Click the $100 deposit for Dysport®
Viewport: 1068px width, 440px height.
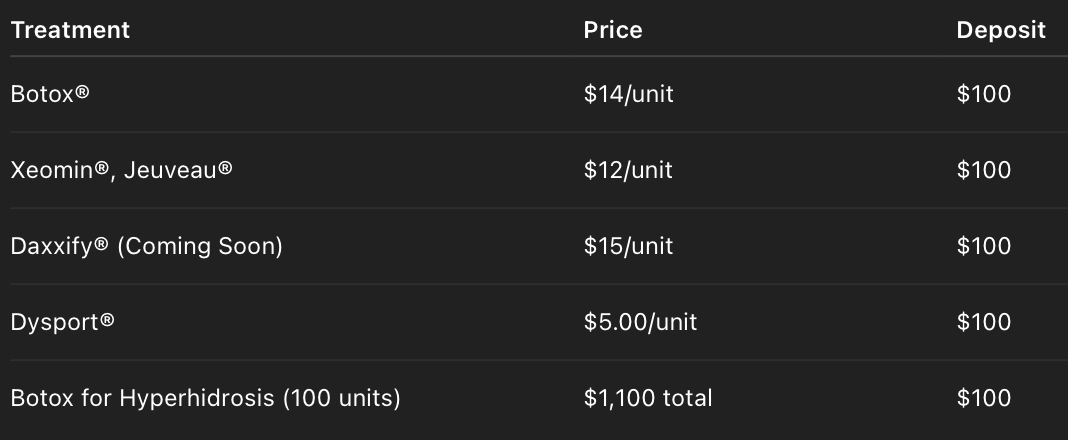(x=984, y=322)
